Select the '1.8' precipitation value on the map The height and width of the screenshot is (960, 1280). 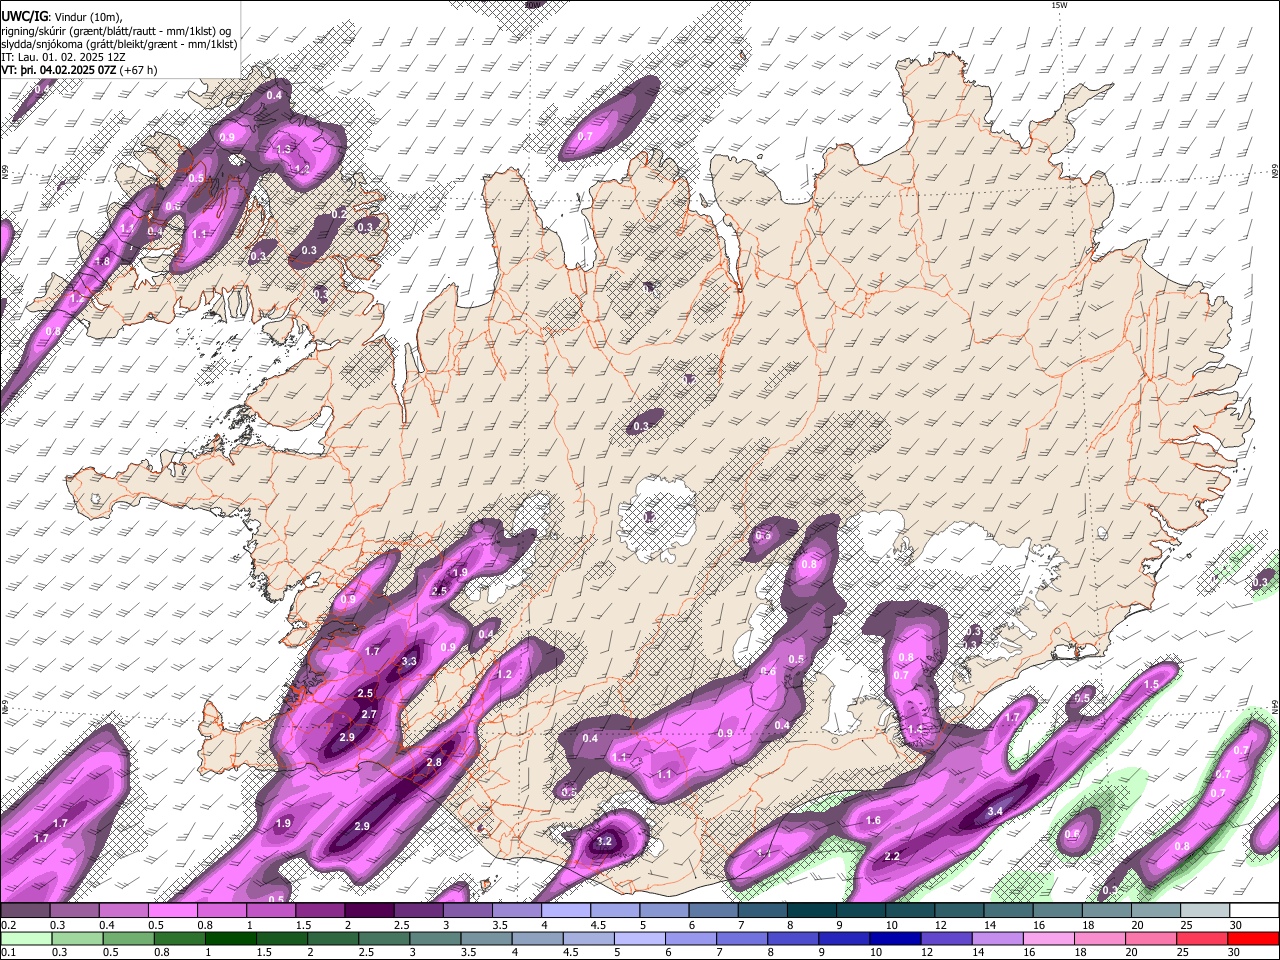[102, 261]
